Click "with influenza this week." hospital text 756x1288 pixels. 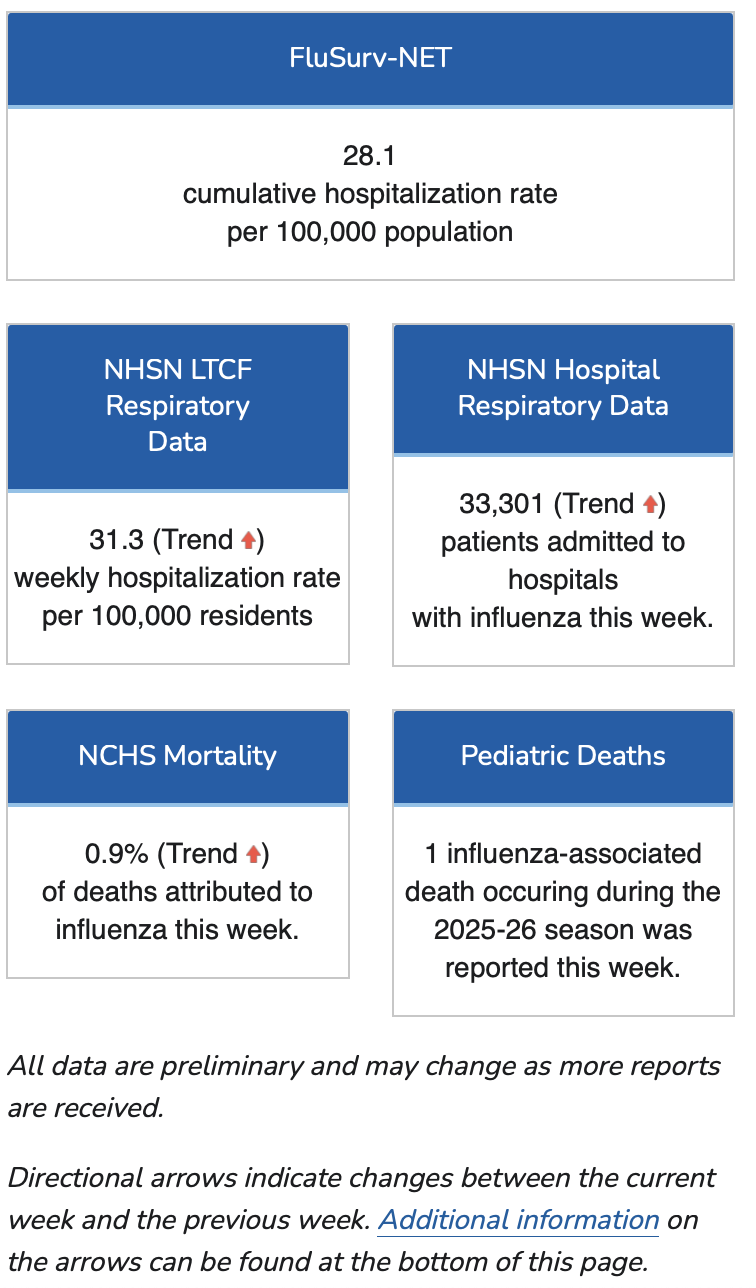click(x=563, y=618)
